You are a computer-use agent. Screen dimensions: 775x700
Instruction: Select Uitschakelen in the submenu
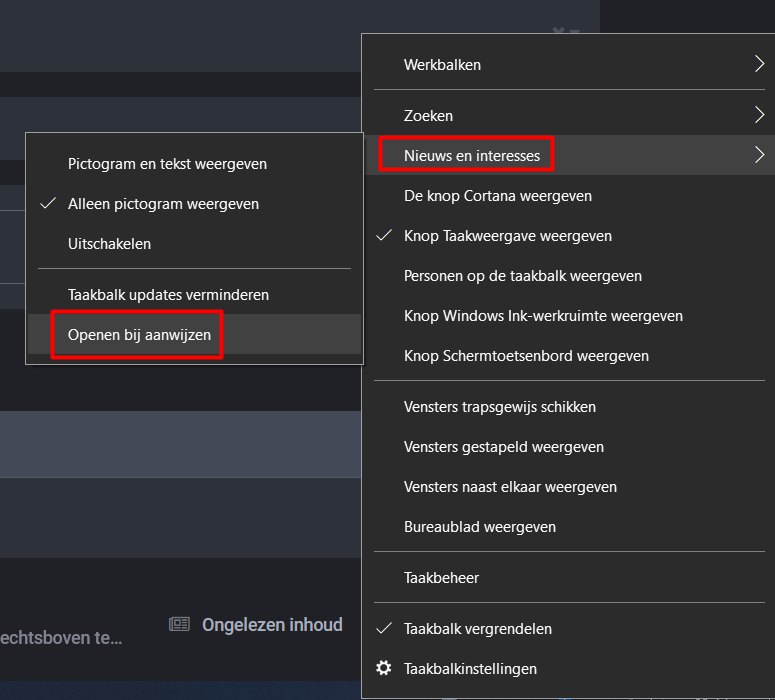tap(109, 244)
